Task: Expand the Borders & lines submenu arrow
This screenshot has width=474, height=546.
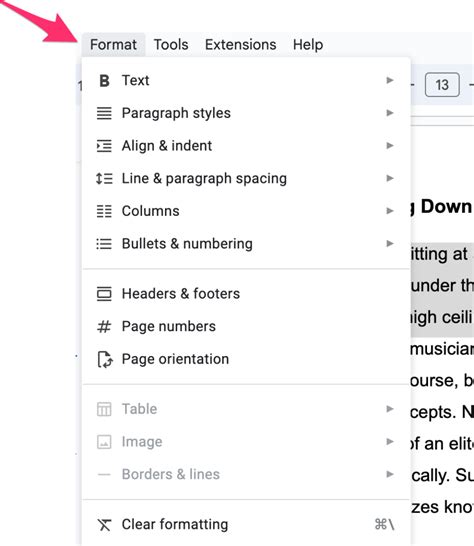Action: pos(390,474)
